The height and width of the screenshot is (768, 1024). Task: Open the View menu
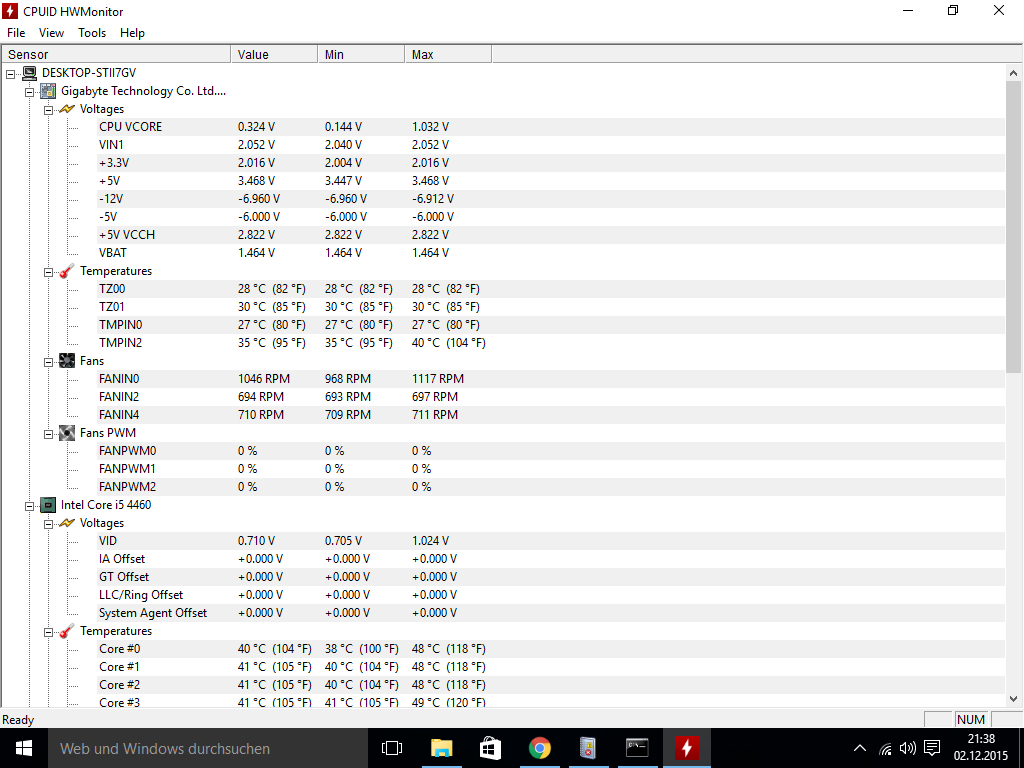coord(51,33)
